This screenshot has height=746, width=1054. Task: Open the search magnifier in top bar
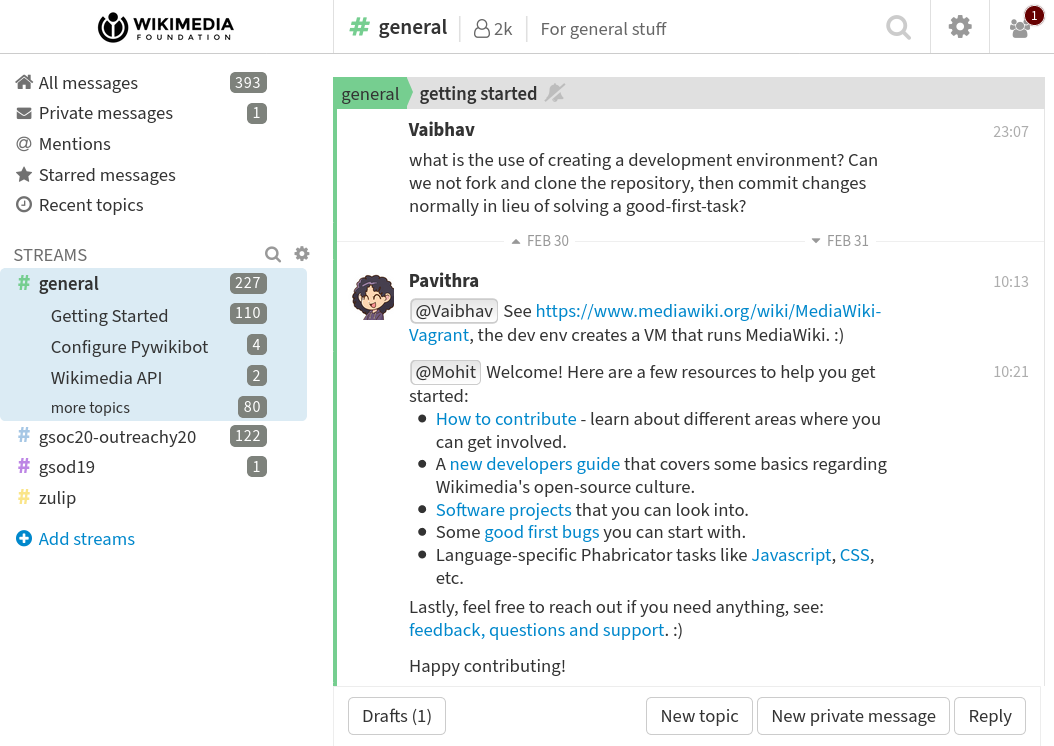coord(898,28)
